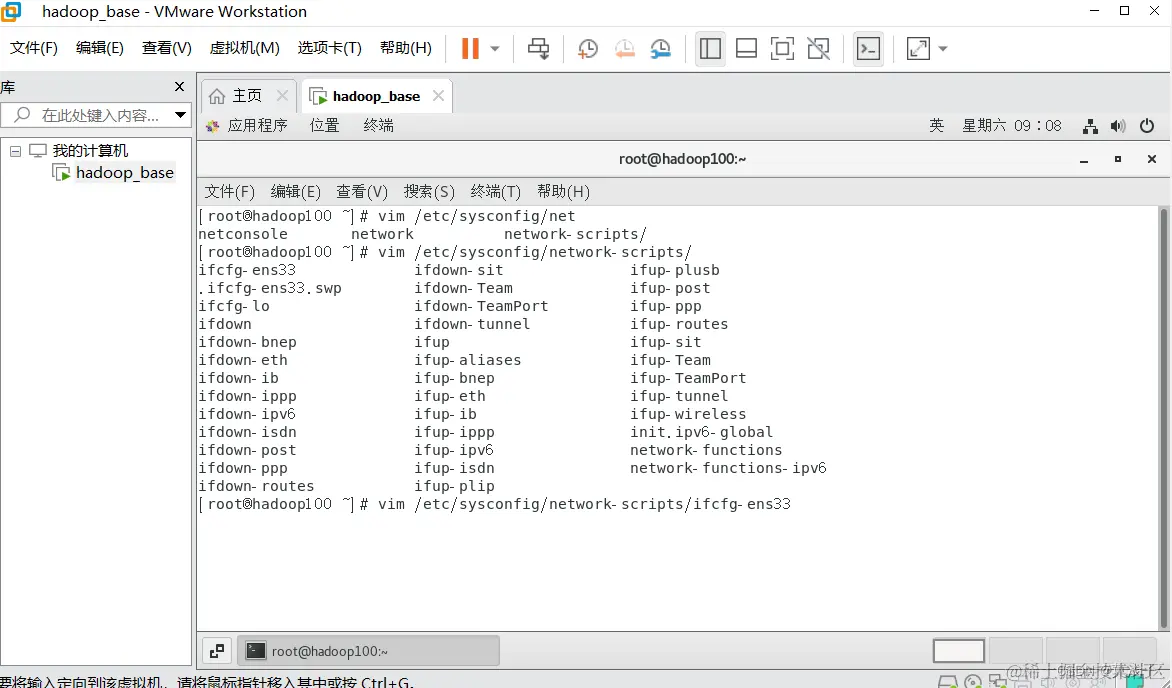Toggle the library sidebar panel view

[710, 49]
